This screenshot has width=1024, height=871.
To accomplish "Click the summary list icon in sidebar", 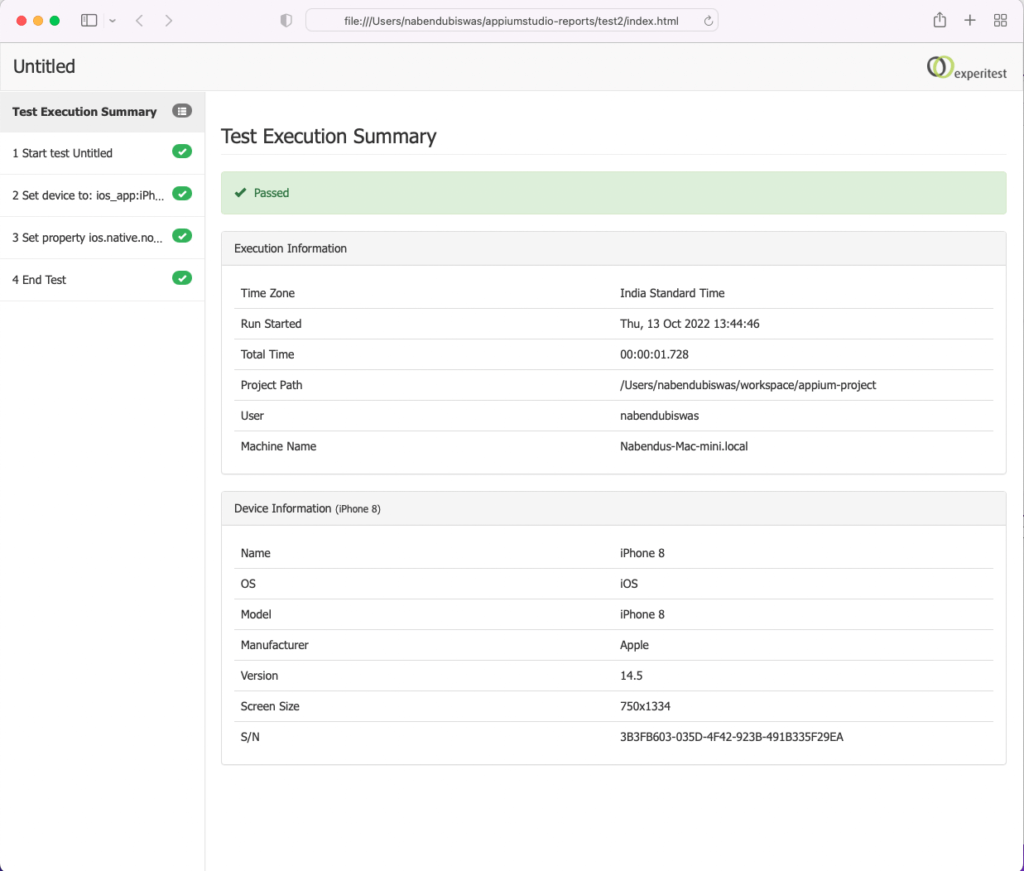I will pos(182,111).
